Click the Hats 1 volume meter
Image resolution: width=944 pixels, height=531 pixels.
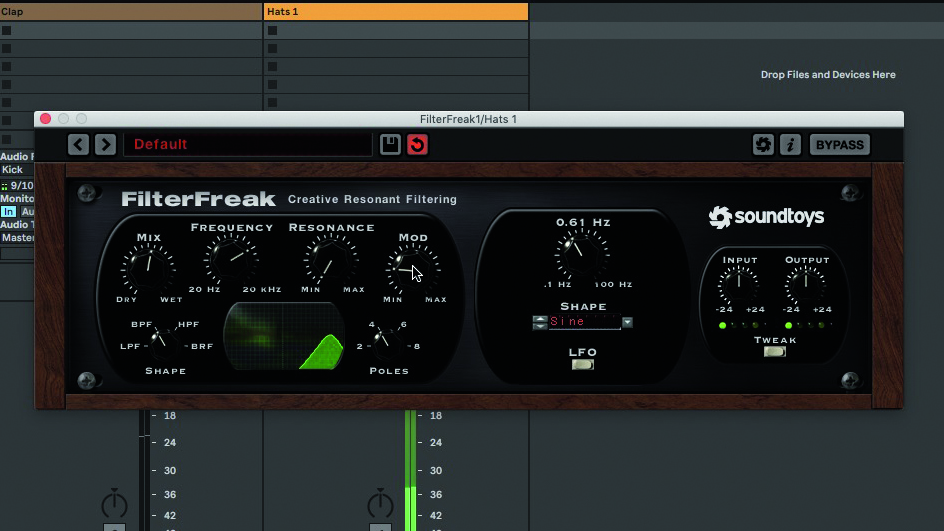click(x=410, y=471)
